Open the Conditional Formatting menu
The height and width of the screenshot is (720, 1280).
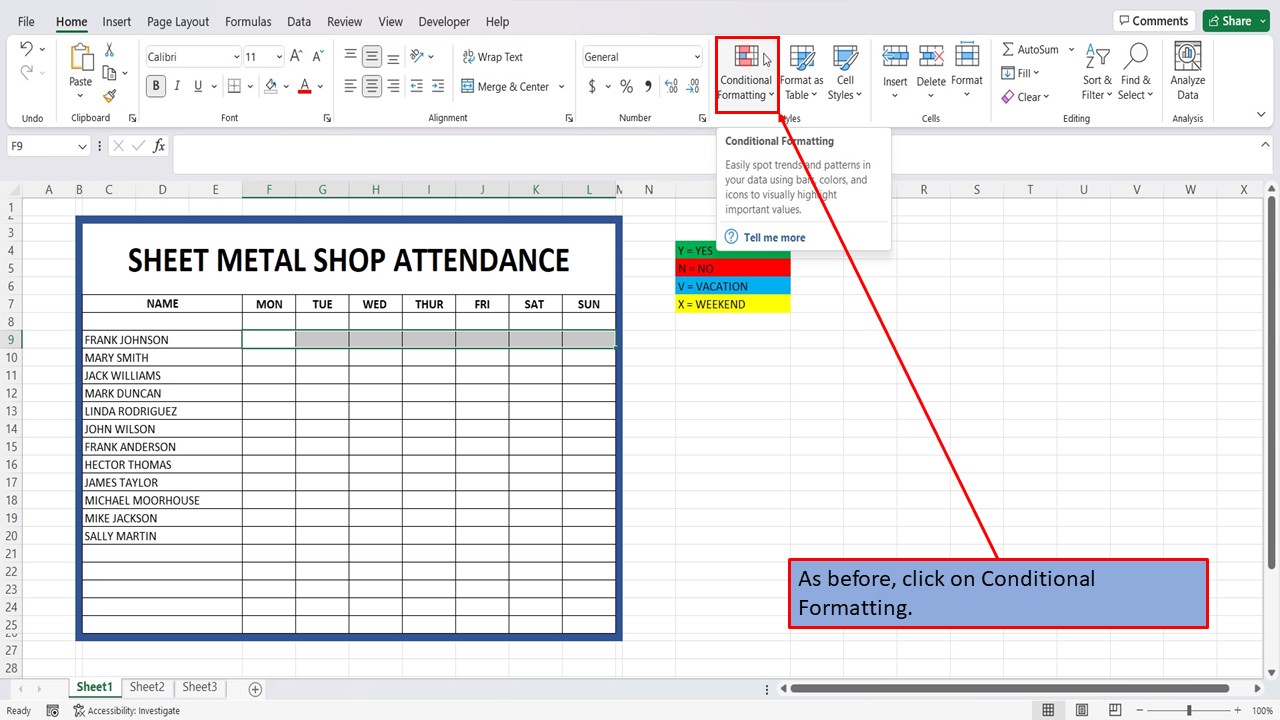click(x=747, y=72)
